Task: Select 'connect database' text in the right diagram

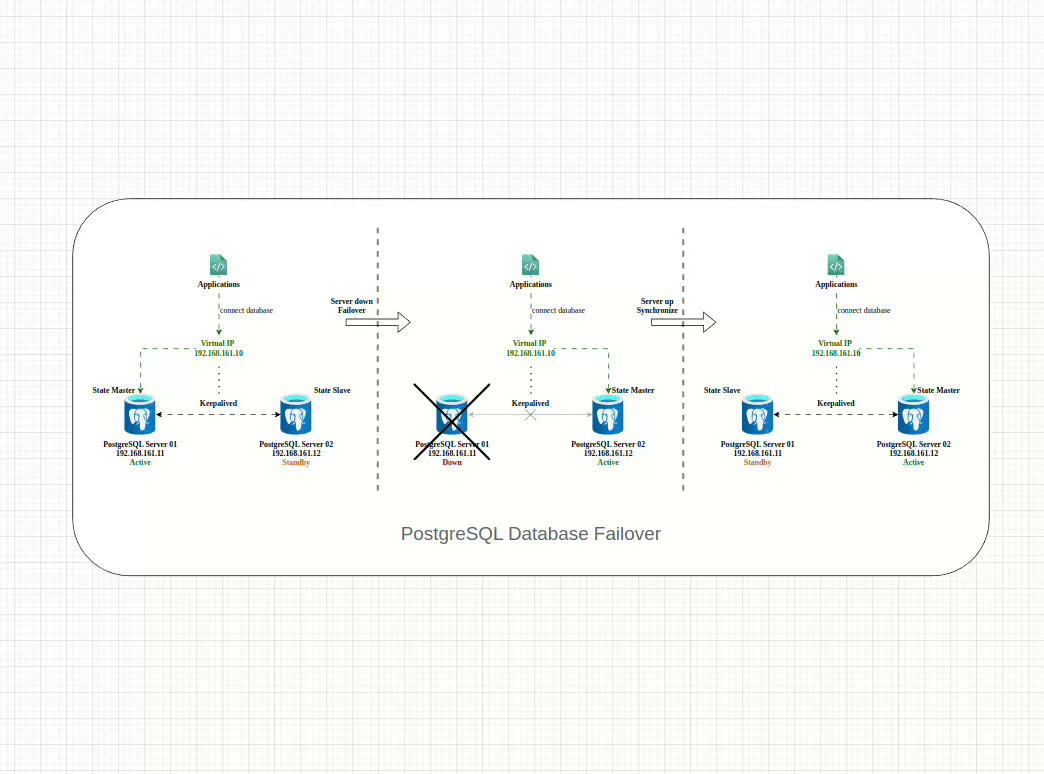Action: tap(864, 310)
